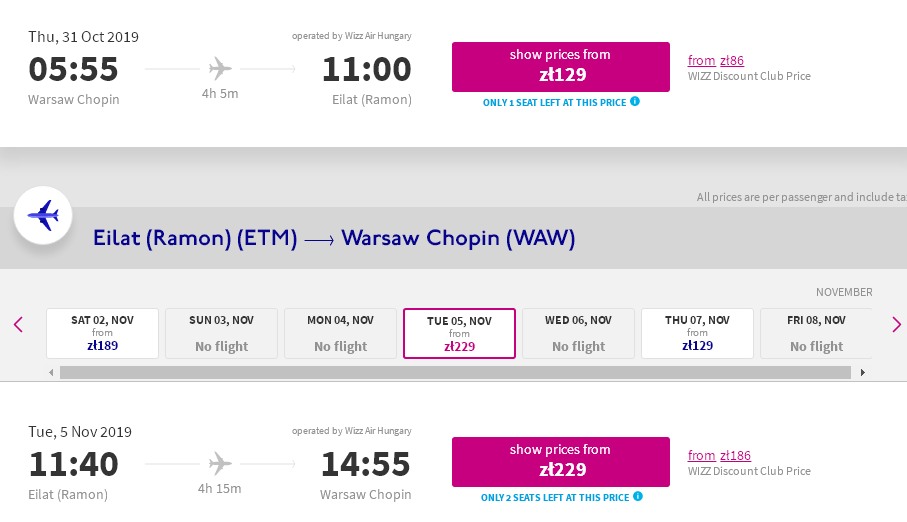Click the round blue airplane icon
The width and height of the screenshot is (907, 522).
click(x=43, y=215)
